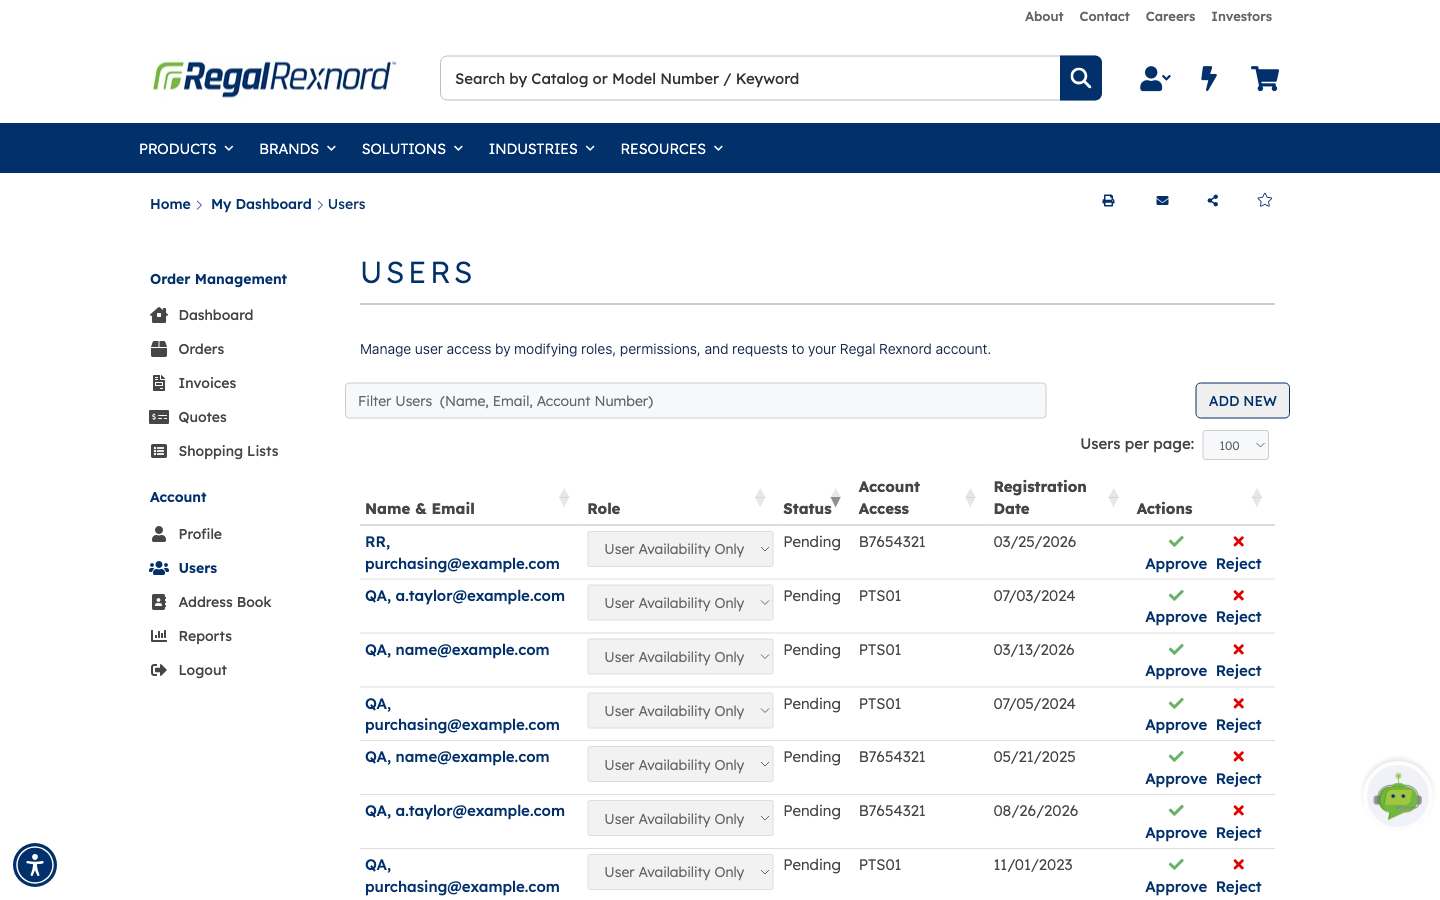Click the ADD NEW button
The width and height of the screenshot is (1440, 900).
pyautogui.click(x=1242, y=401)
